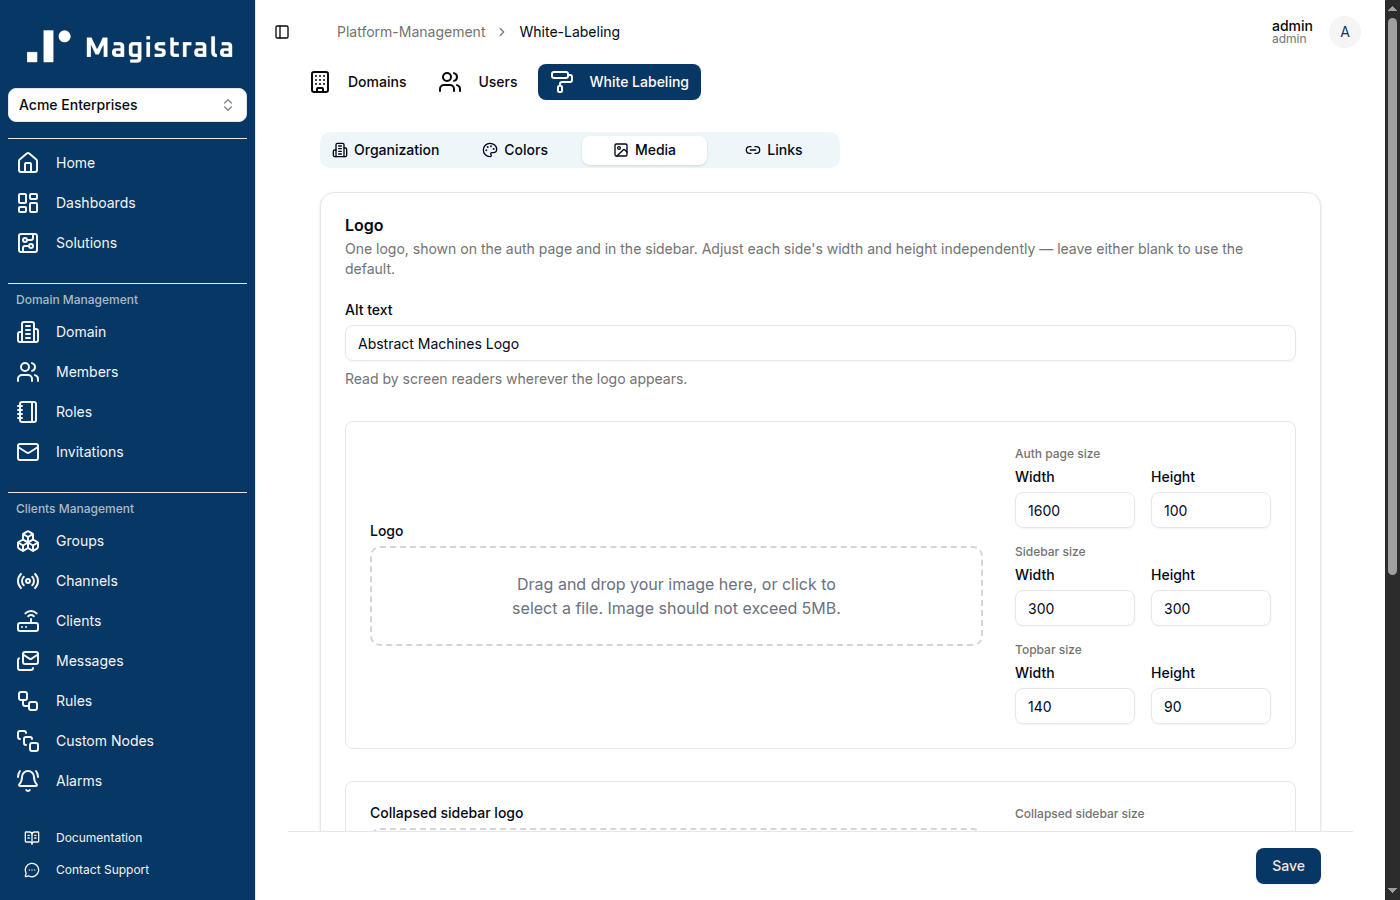Click the Clients router icon
Screen dimensions: 1400x900
pyautogui.click(x=28, y=621)
